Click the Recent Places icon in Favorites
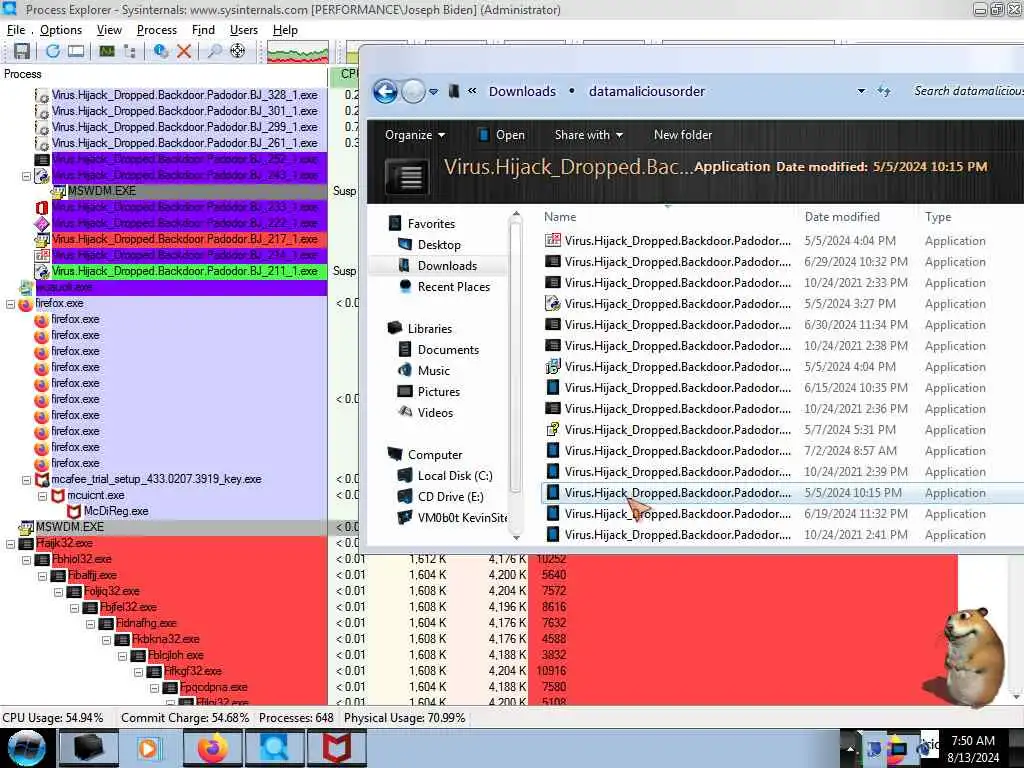Image resolution: width=1024 pixels, height=768 pixels. pos(405,286)
